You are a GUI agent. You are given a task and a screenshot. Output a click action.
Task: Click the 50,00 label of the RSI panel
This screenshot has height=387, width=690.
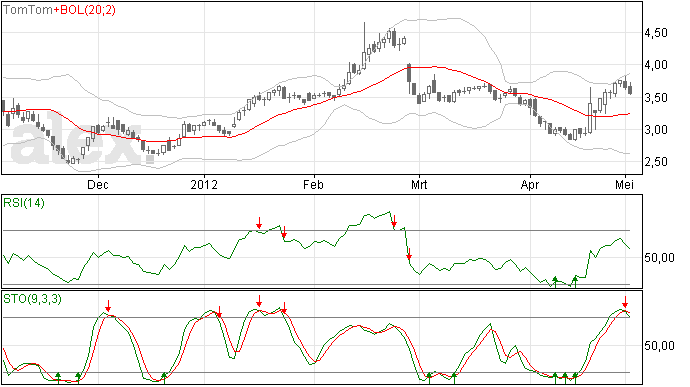point(659,258)
